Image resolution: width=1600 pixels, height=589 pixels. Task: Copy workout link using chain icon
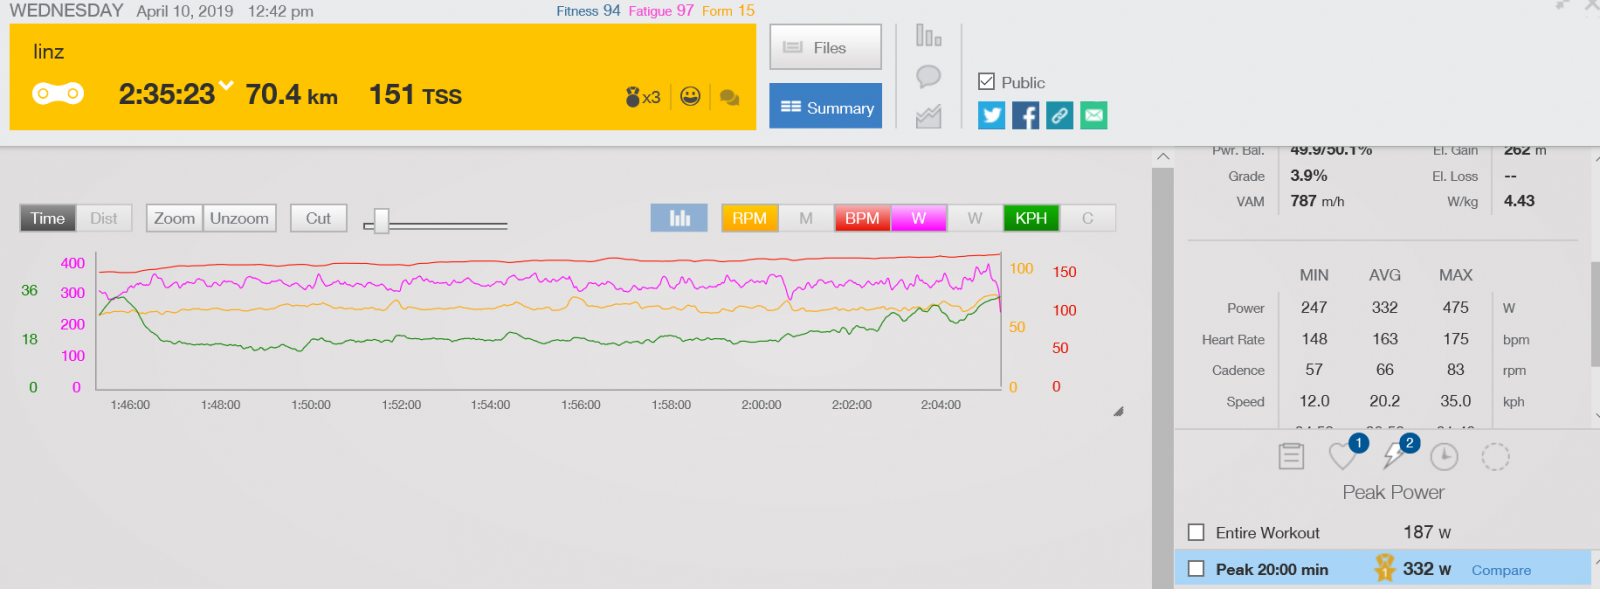[x=1059, y=116]
